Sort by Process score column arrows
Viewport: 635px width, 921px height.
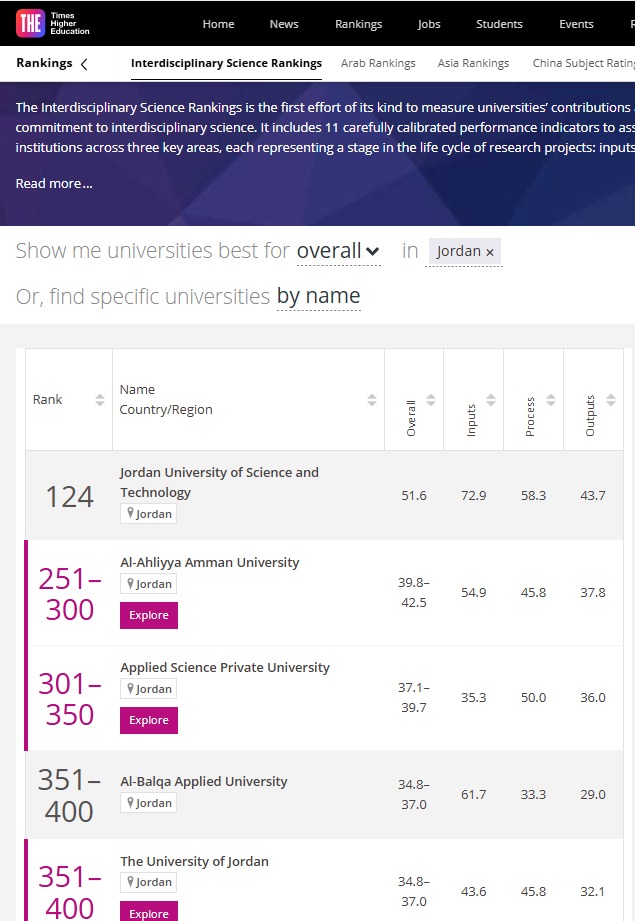pyautogui.click(x=550, y=400)
